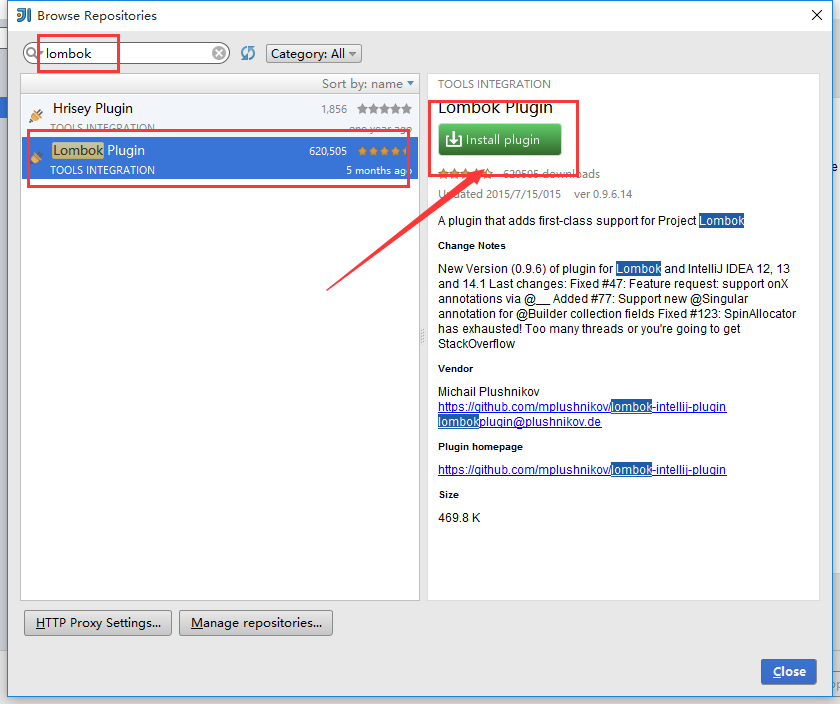This screenshot has height=704, width=840.
Task: Click Hrisey Plugin star rating
Action: (385, 109)
